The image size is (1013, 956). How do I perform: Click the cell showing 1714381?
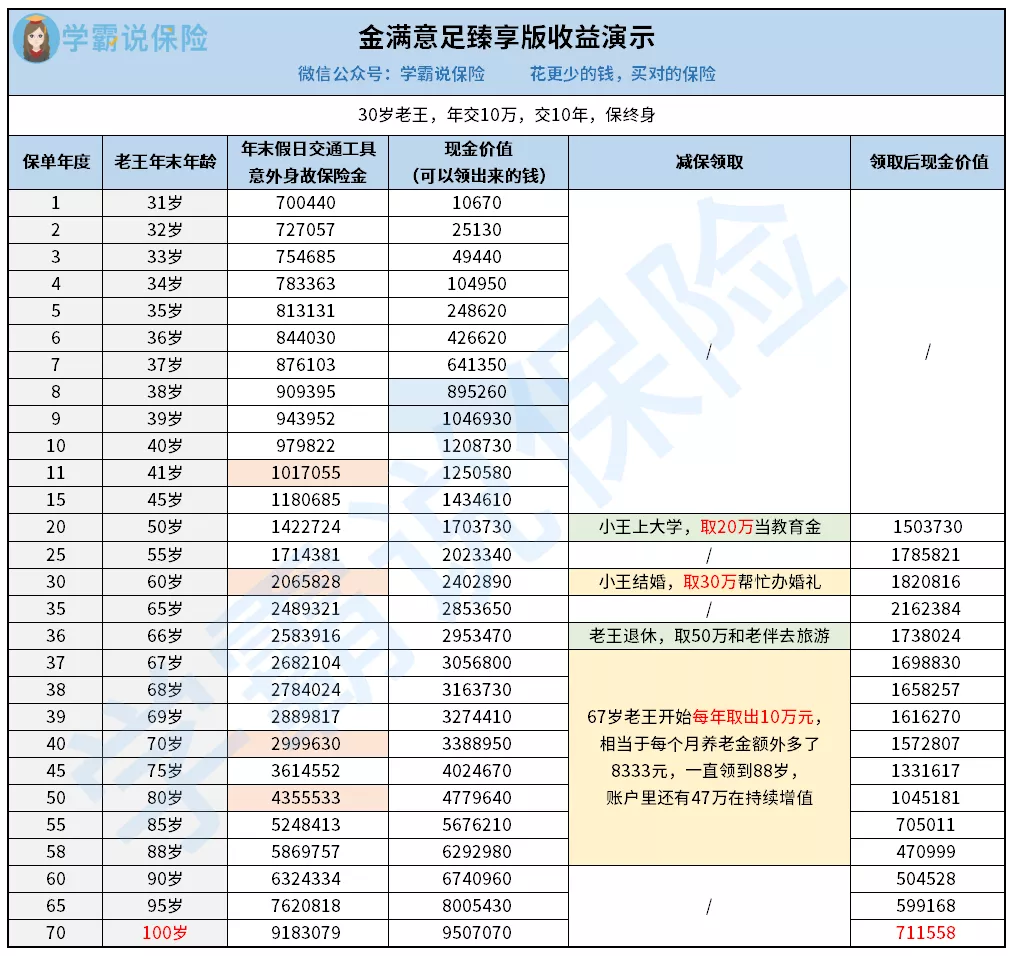click(x=306, y=555)
